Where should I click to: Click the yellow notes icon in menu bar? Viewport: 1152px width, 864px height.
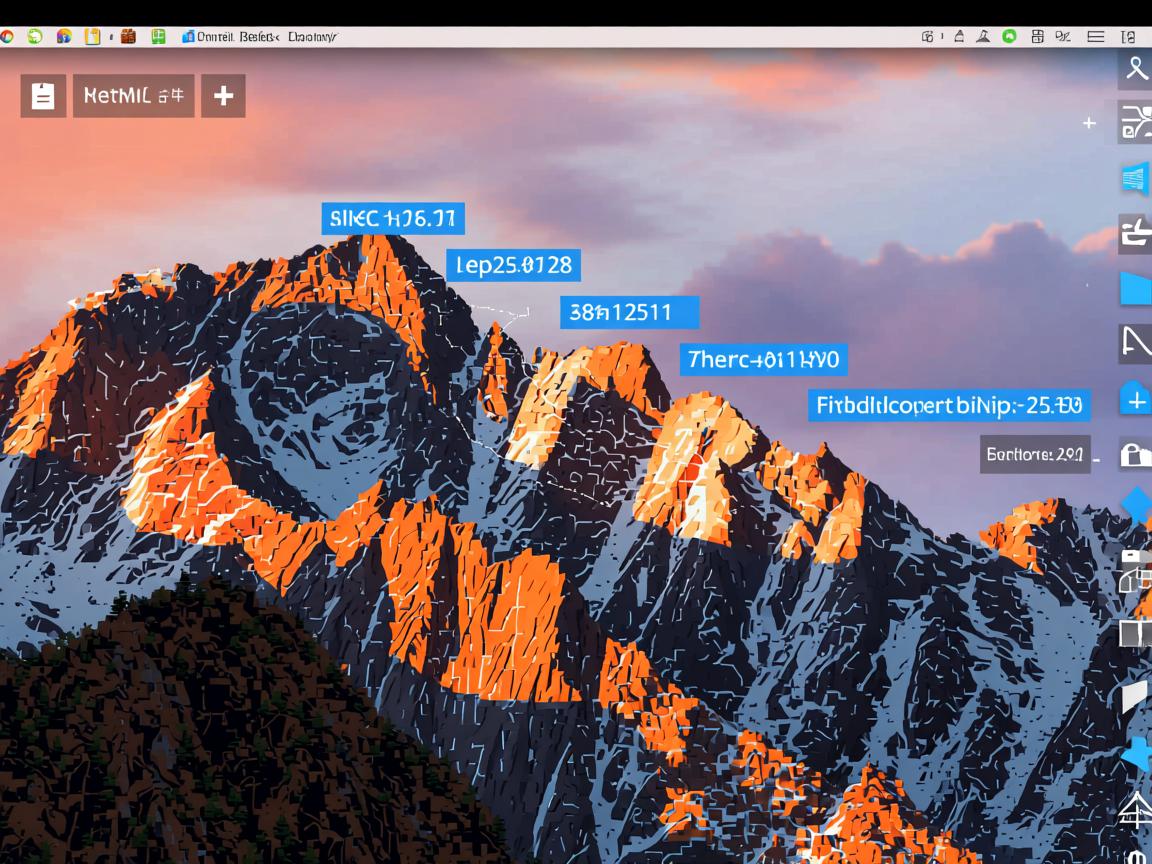[92, 37]
